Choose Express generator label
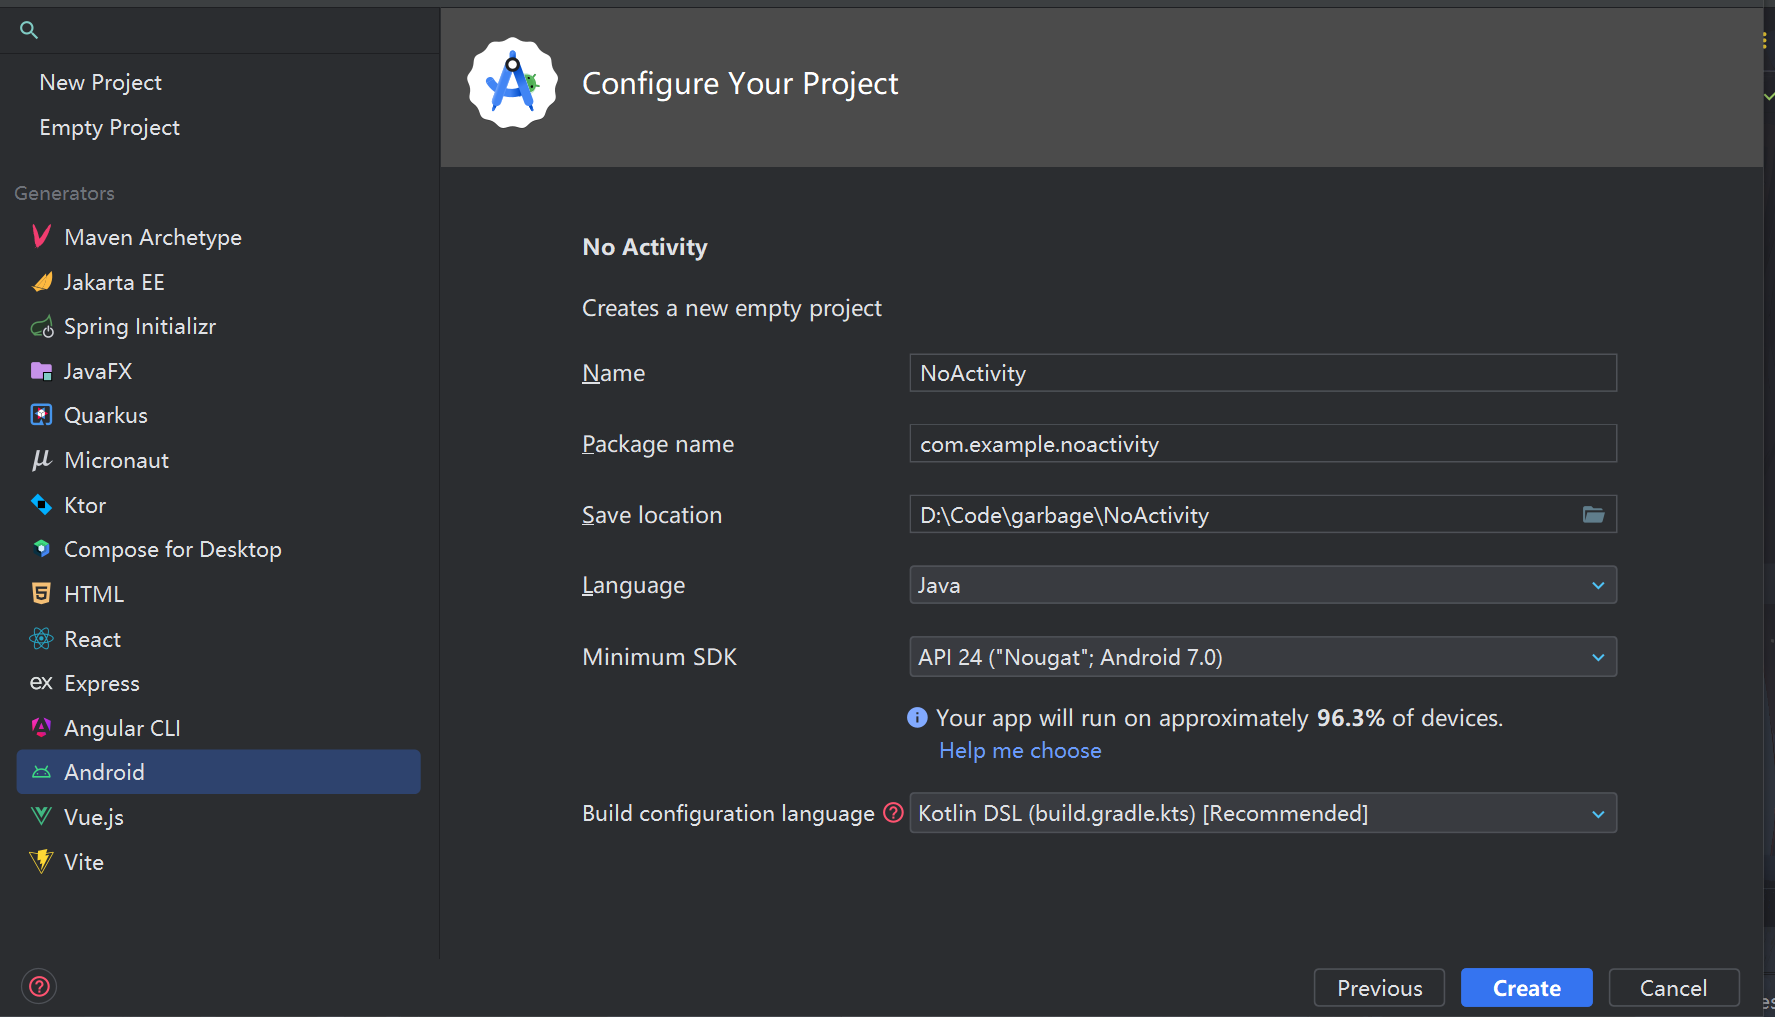This screenshot has width=1775, height=1017. [102, 683]
